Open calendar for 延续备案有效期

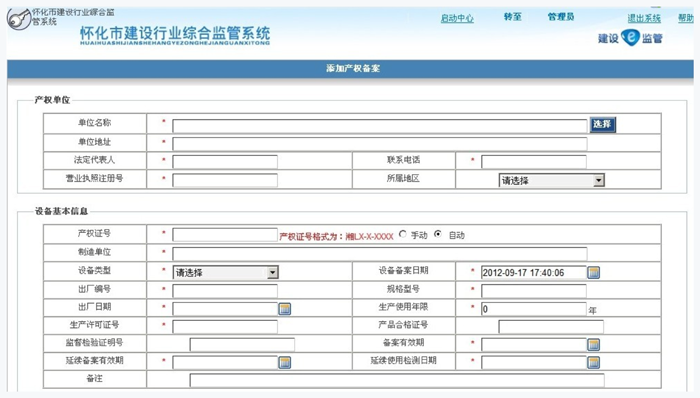284,362
